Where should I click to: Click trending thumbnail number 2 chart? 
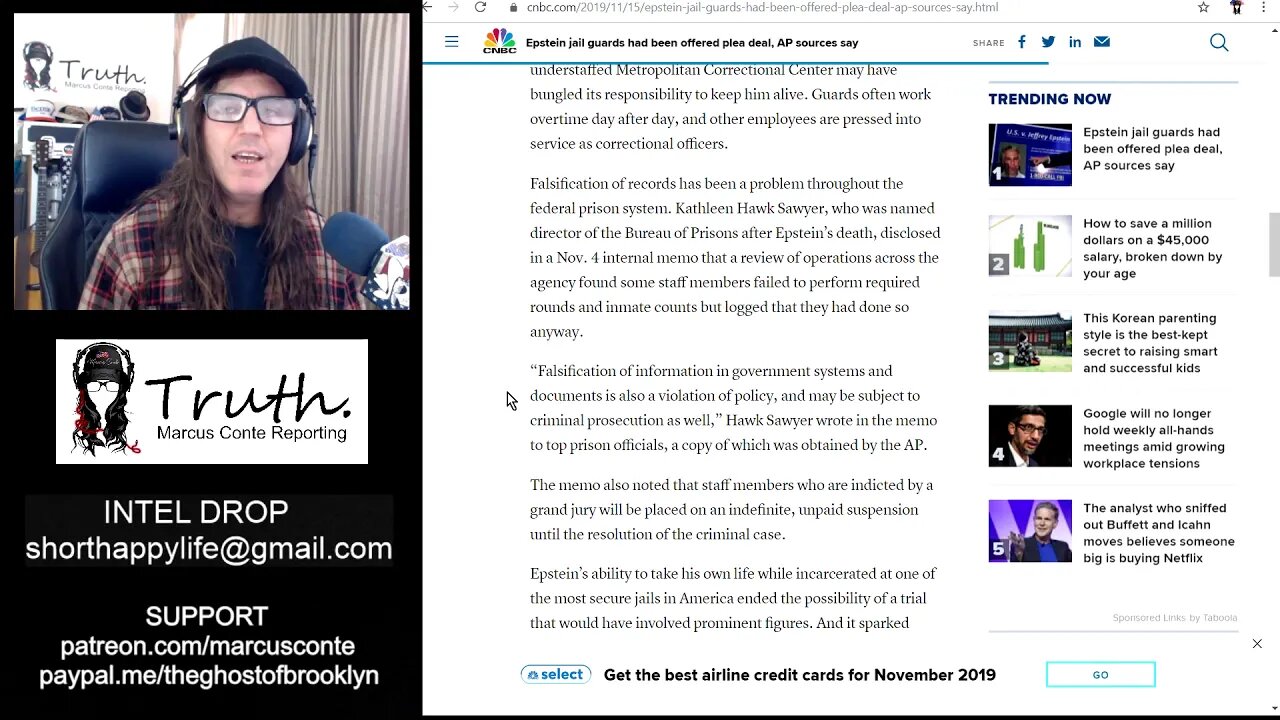tap(1030, 246)
